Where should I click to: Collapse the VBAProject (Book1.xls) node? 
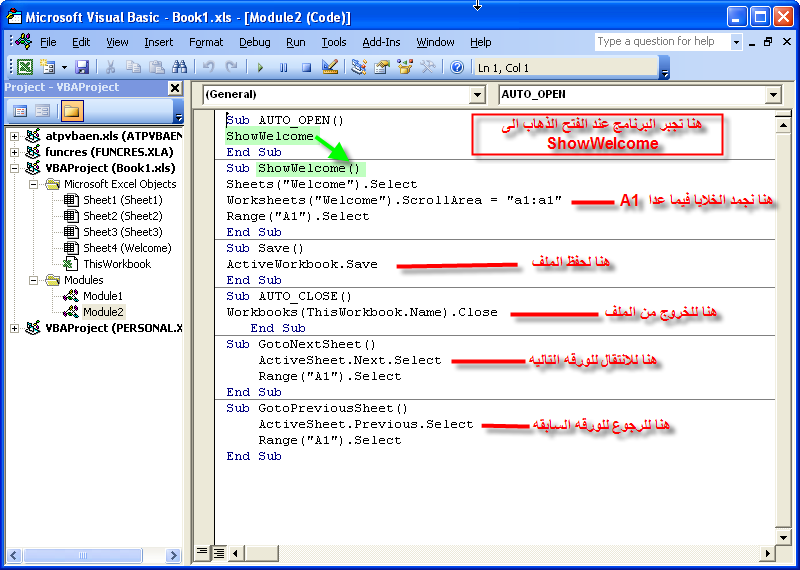pyautogui.click(x=14, y=168)
